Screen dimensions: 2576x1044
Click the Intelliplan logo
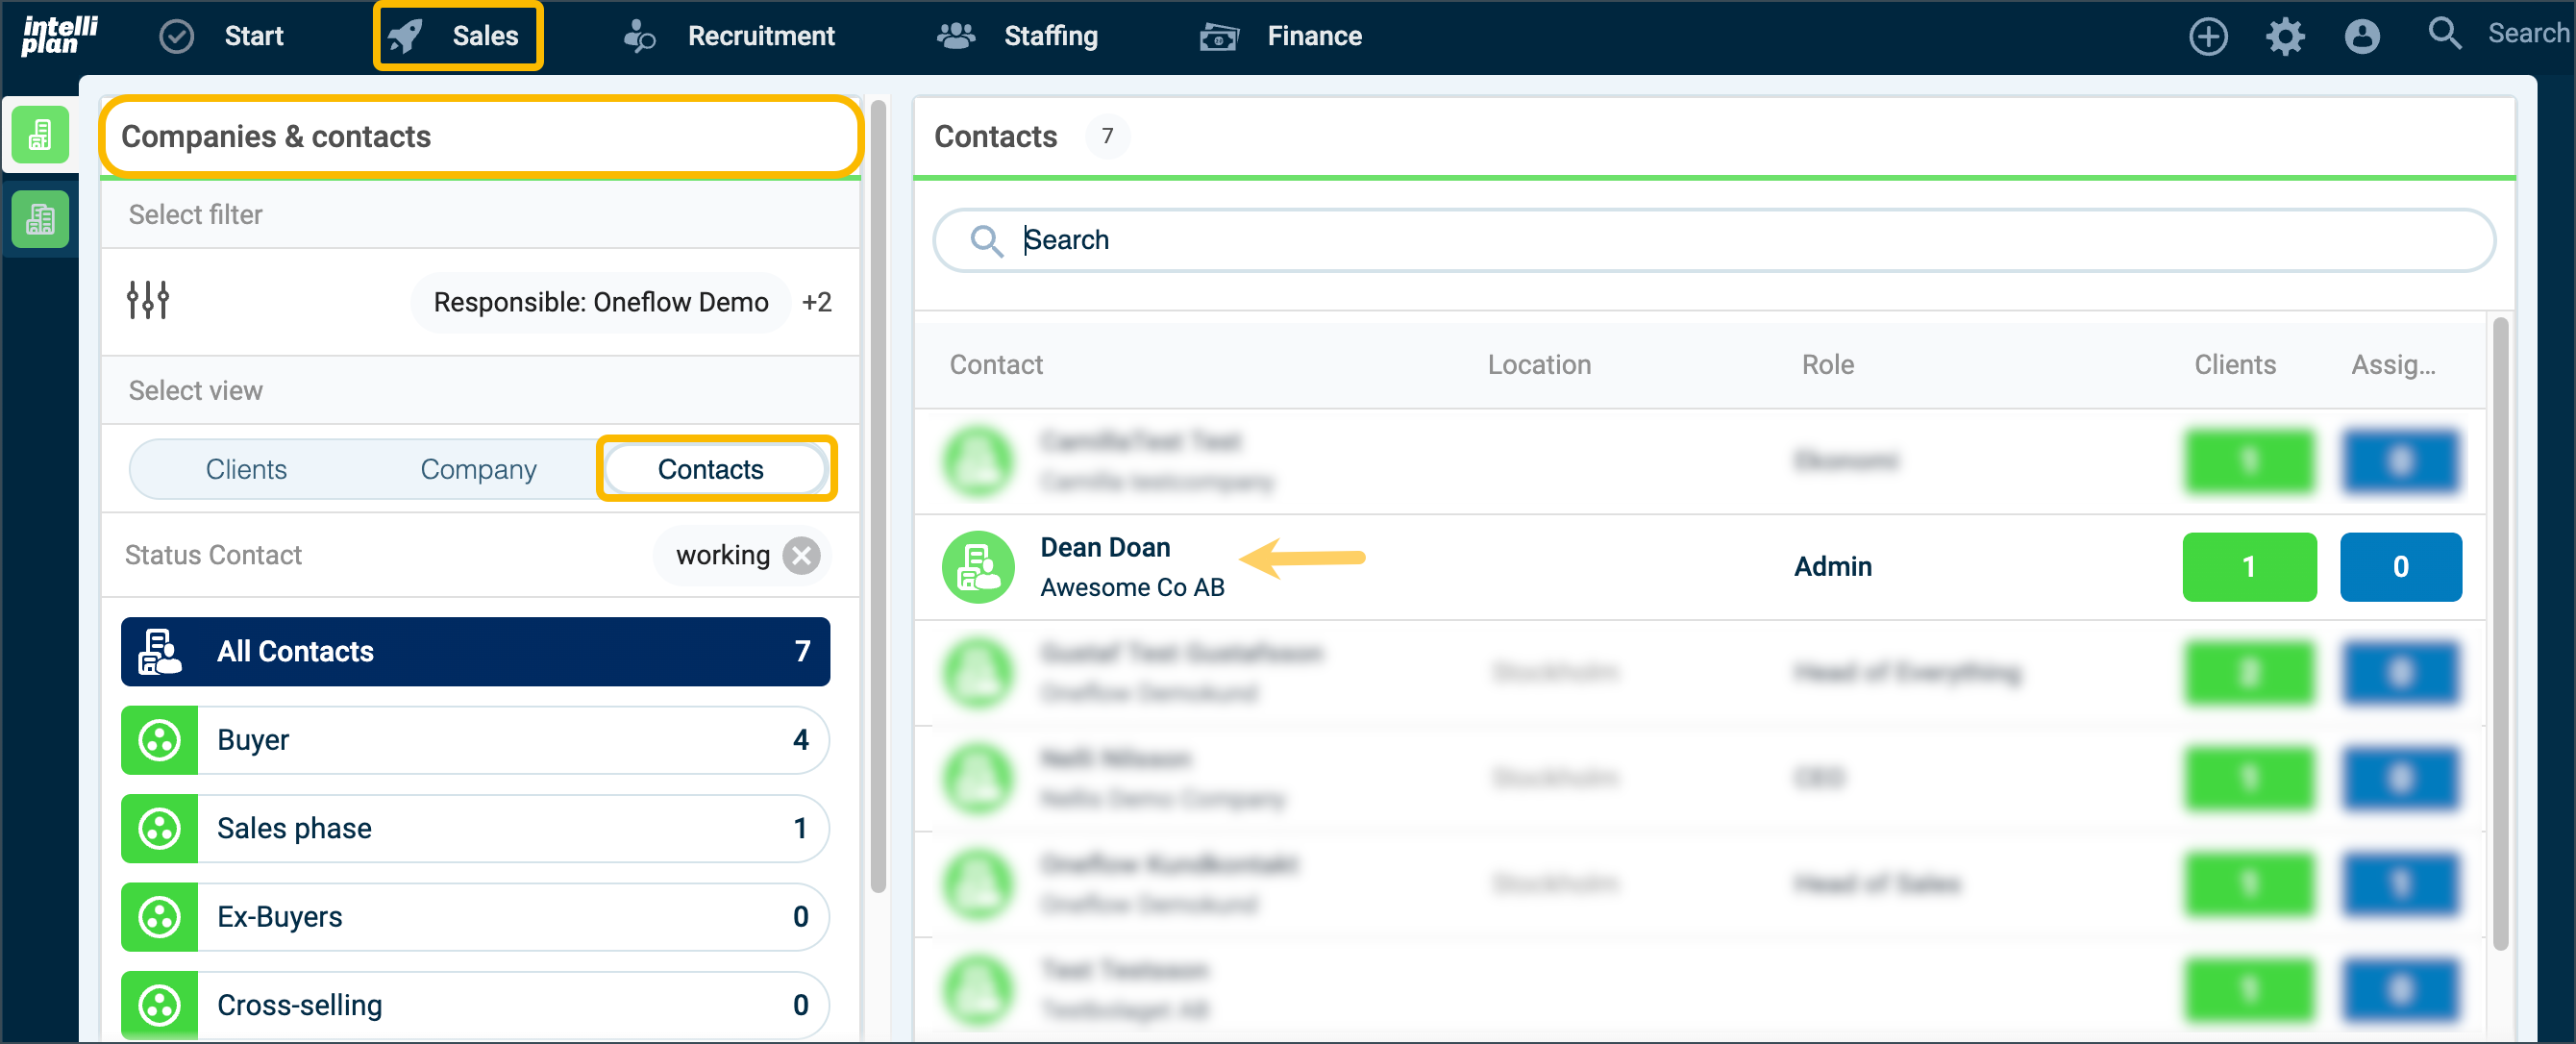pos(60,35)
